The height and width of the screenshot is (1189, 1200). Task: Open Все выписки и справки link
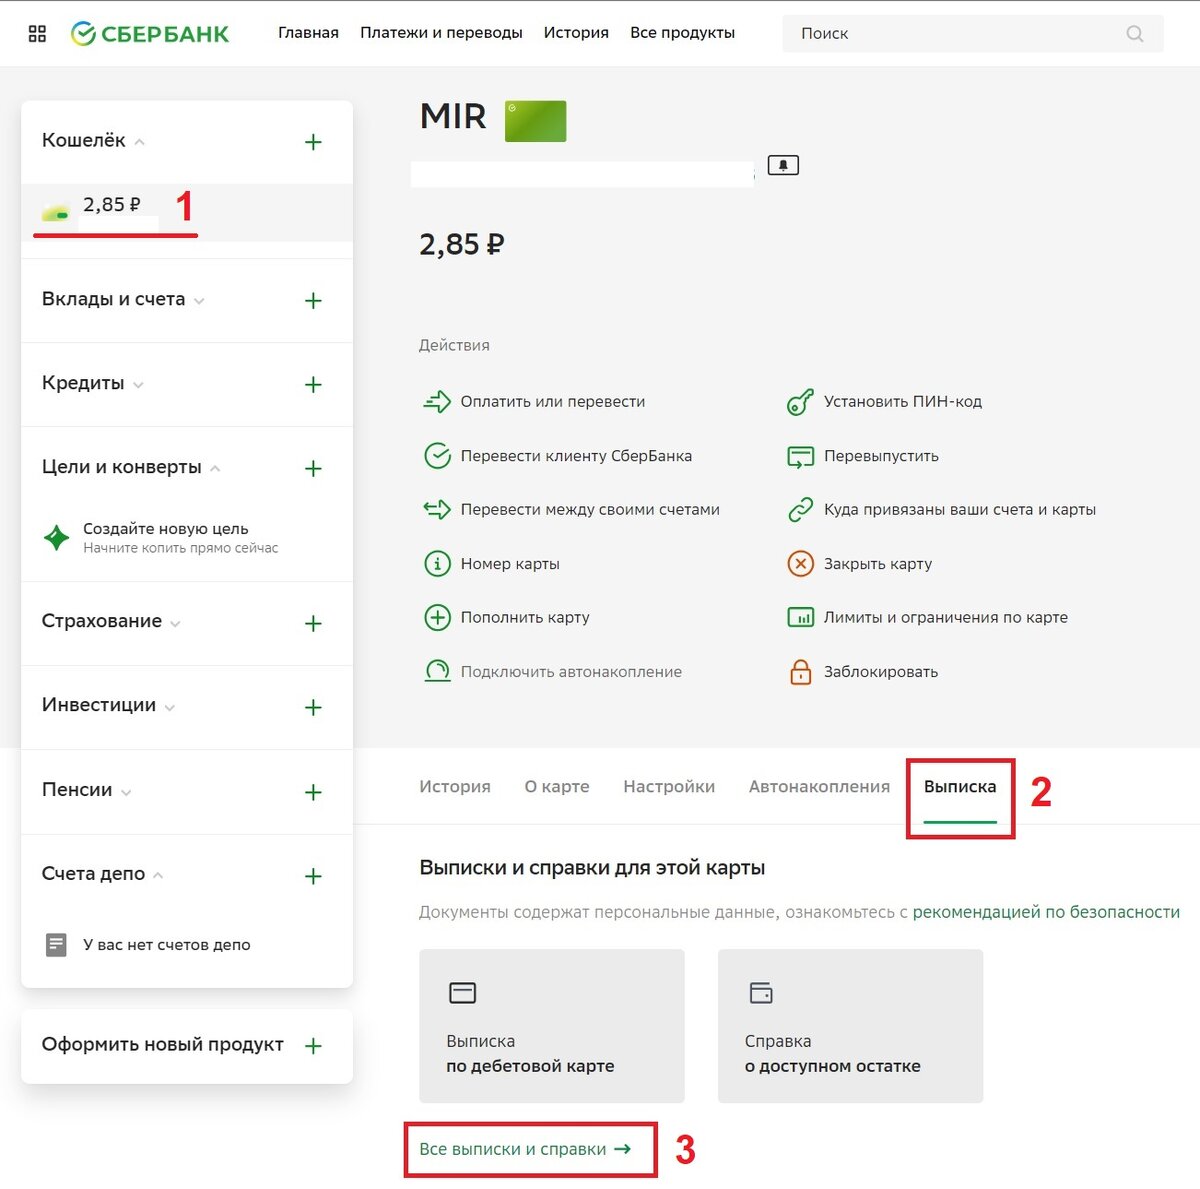pos(525,1150)
